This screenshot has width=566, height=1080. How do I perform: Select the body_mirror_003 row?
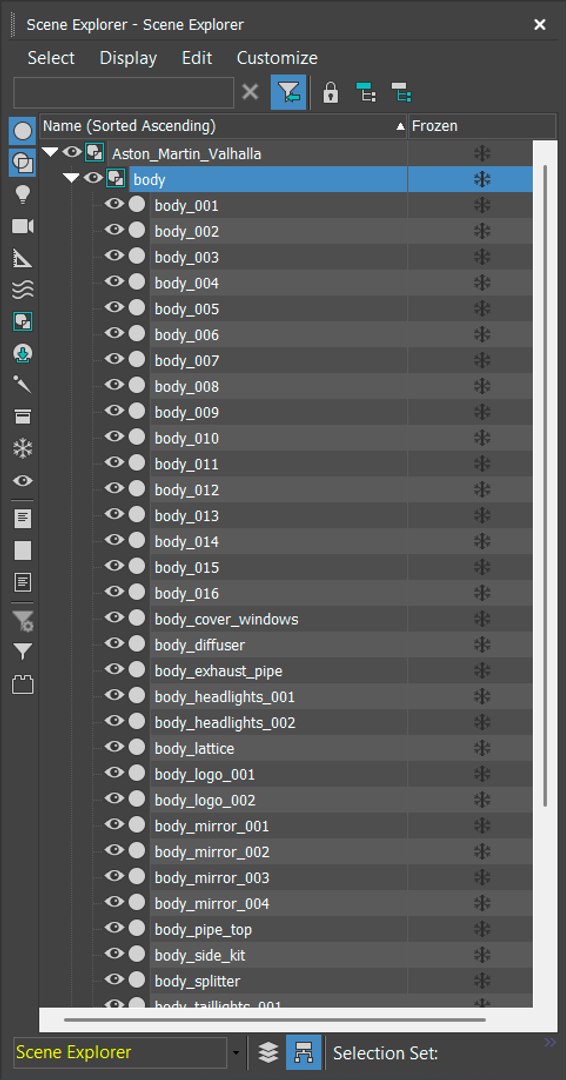[x=342, y=878]
